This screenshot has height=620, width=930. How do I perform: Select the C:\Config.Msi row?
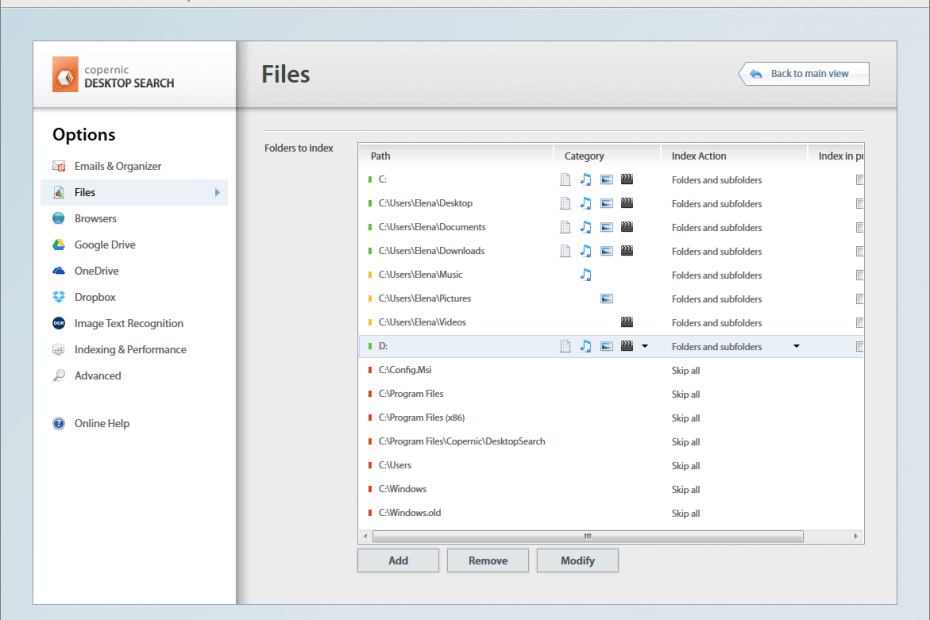[x=611, y=370]
